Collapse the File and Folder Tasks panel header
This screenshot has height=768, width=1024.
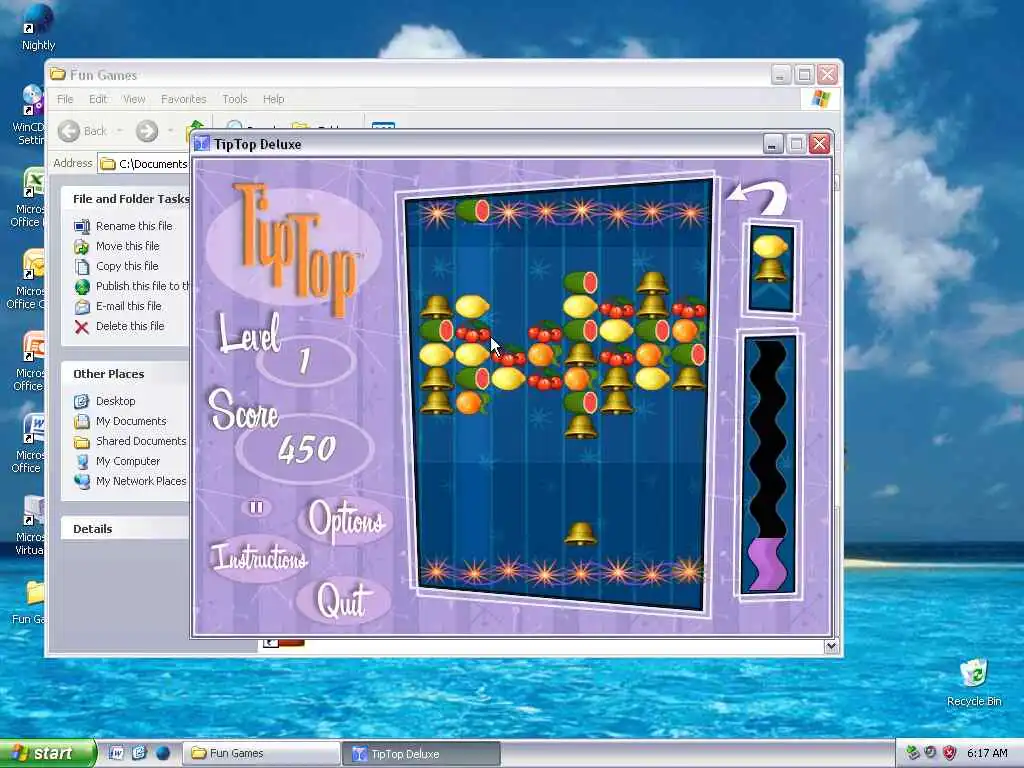(x=125, y=199)
